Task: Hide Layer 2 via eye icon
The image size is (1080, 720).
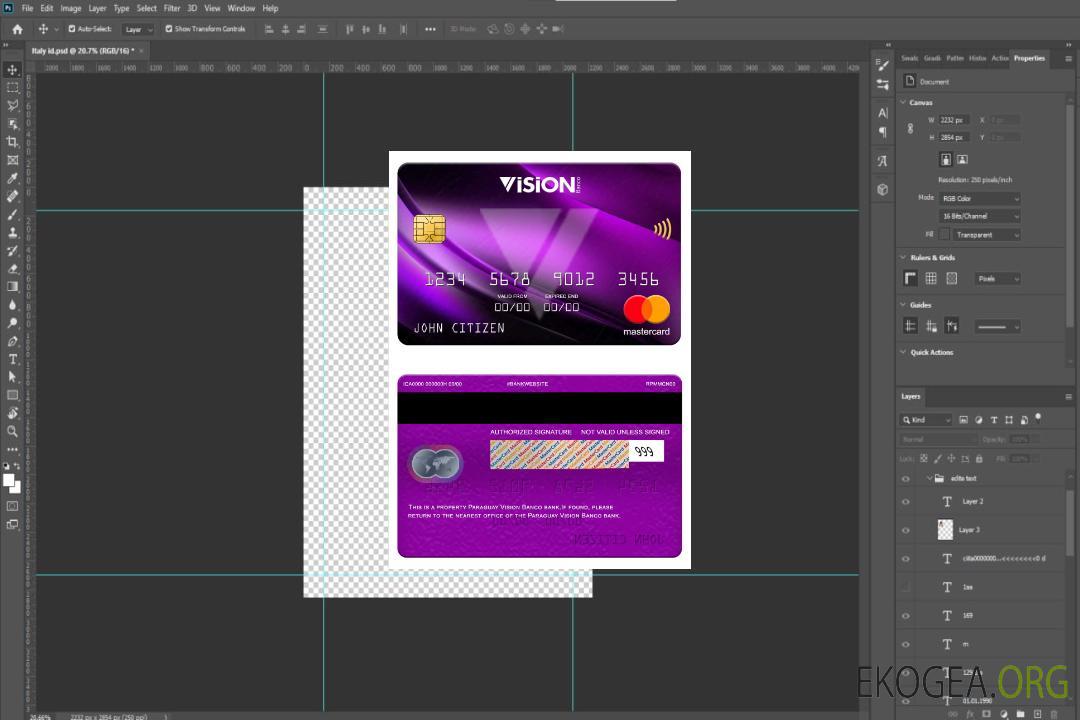Action: click(906, 502)
